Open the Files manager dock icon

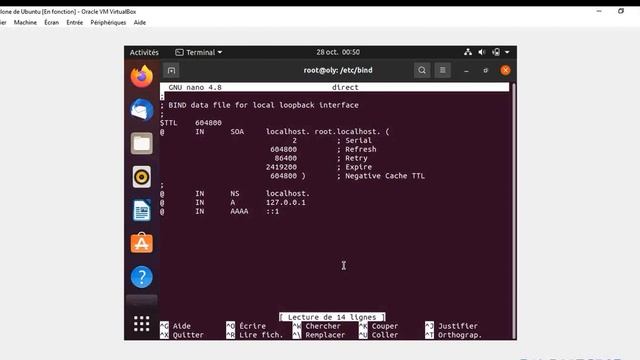(x=142, y=143)
